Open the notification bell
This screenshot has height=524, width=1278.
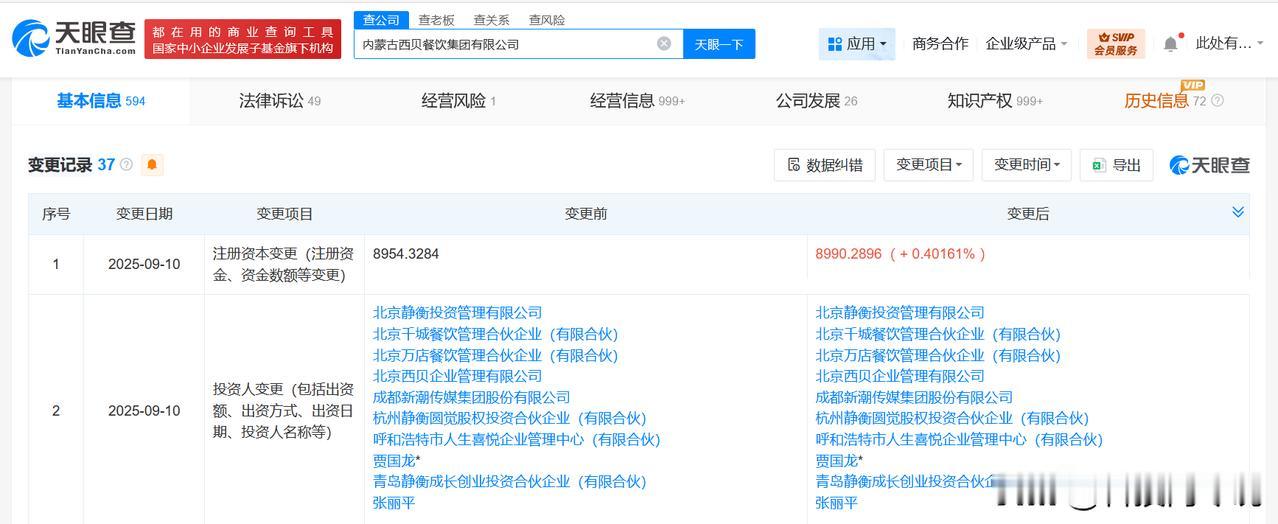(x=1171, y=44)
